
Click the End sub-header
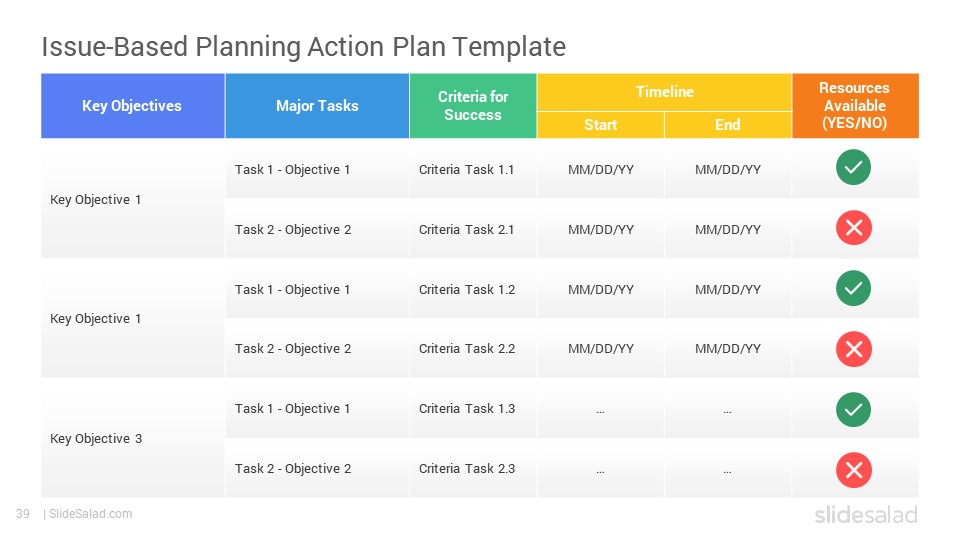click(728, 125)
